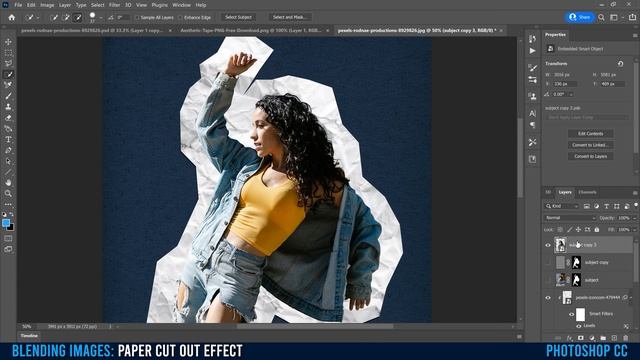Show the subject copy layer
Viewport: 640px width, 360px height.
[x=548, y=262]
